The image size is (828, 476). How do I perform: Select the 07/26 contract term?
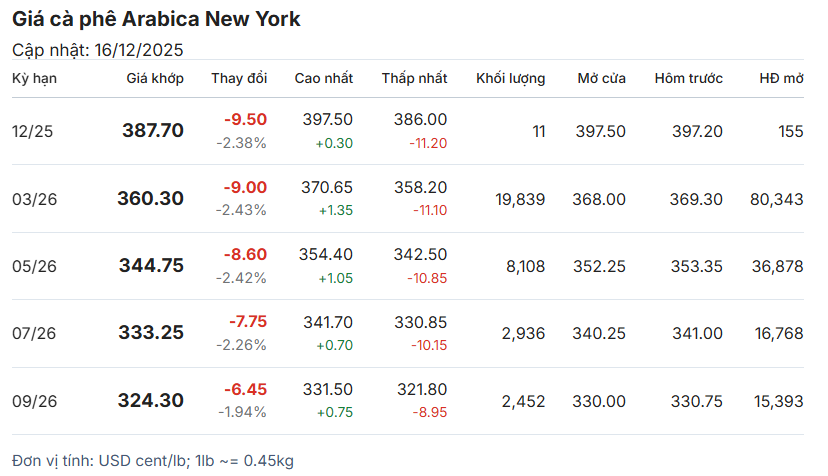35,334
